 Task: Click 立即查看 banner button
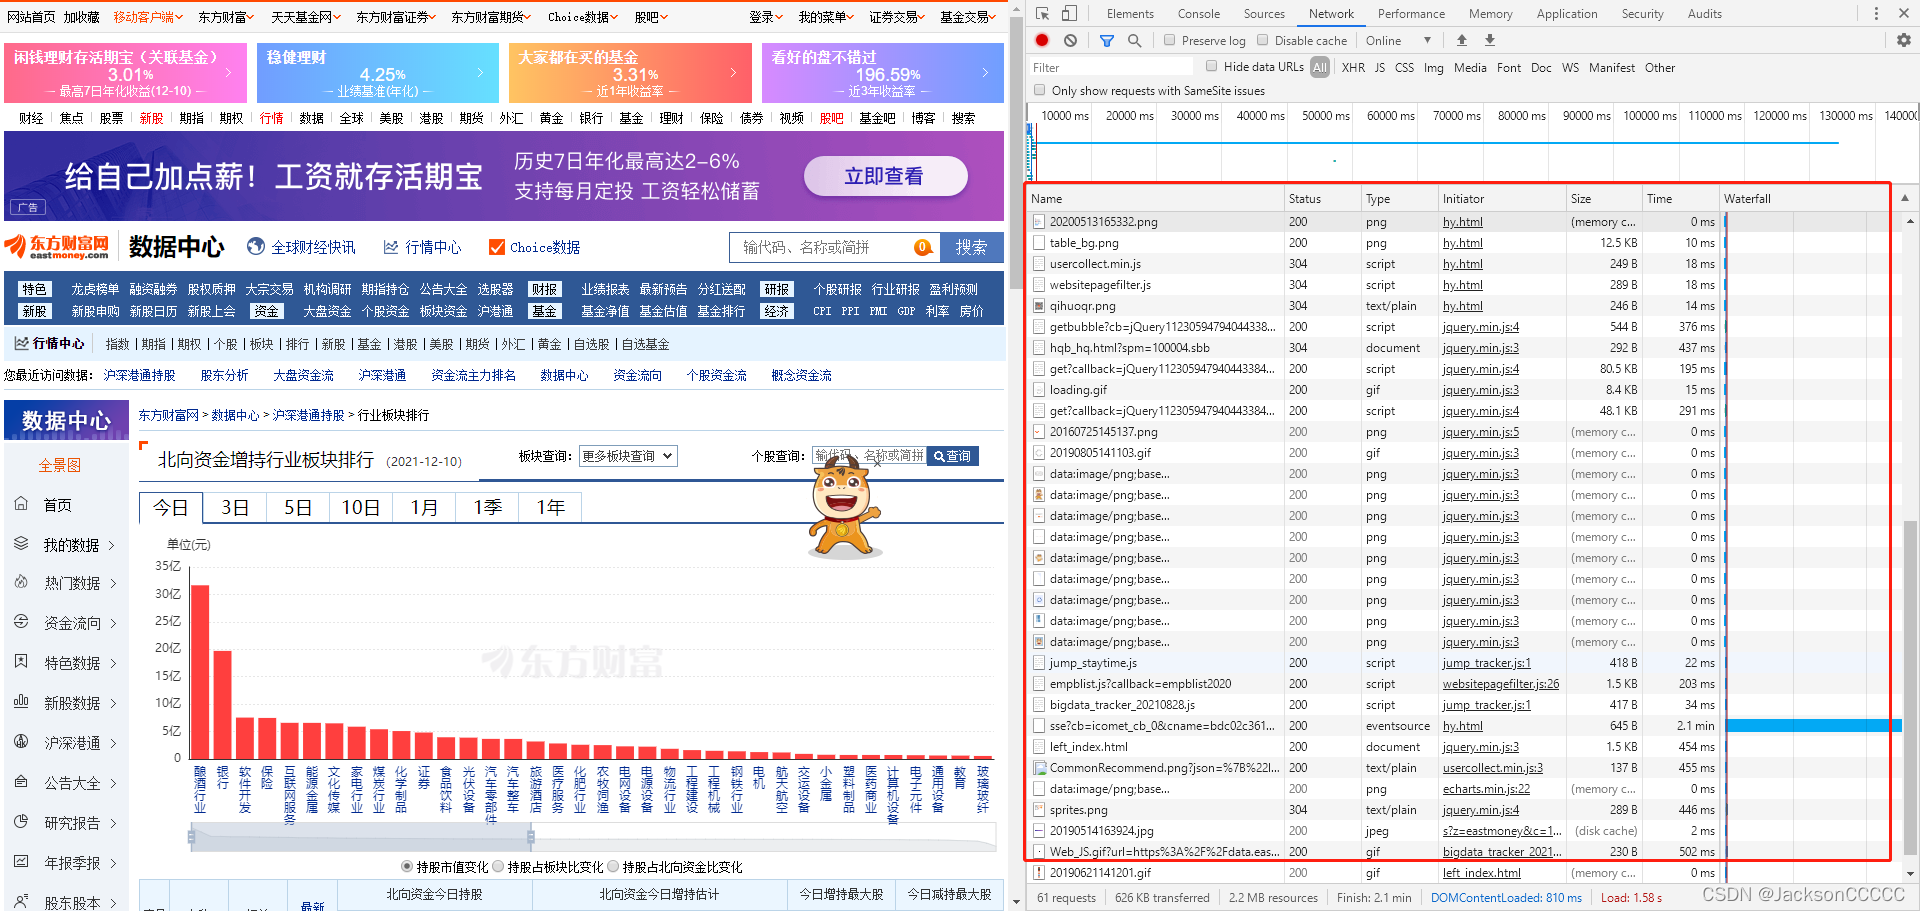(885, 176)
